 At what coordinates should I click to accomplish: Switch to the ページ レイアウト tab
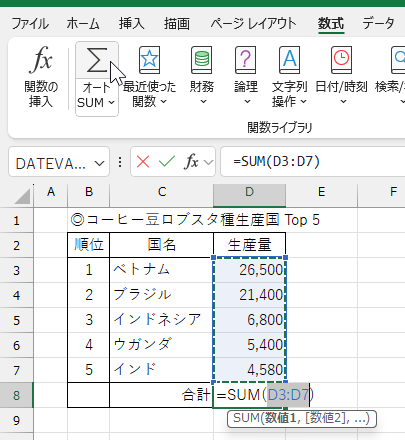(253, 24)
